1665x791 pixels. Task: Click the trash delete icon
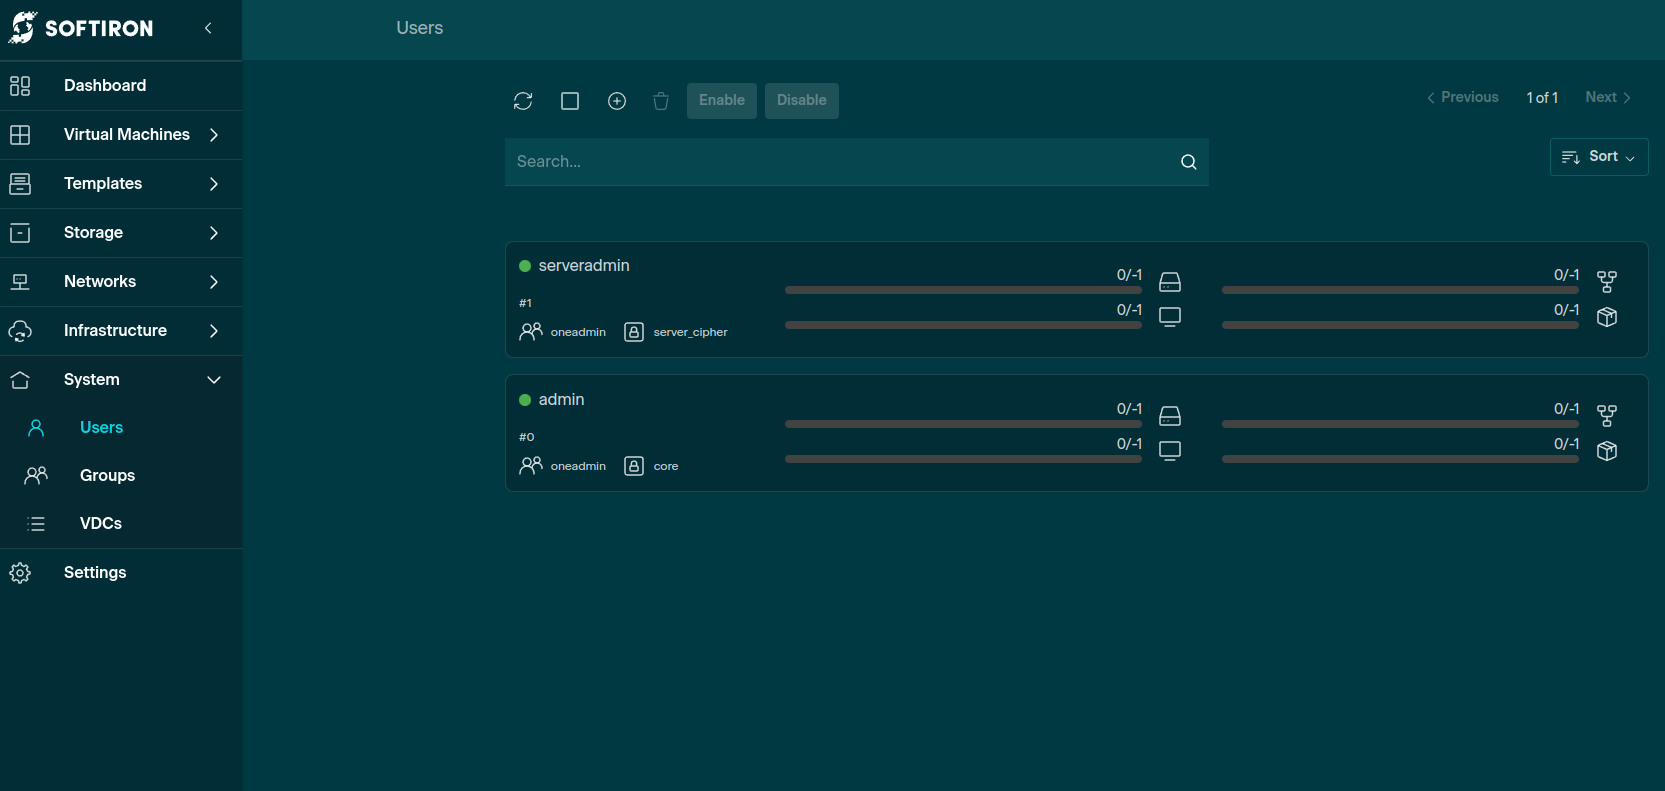(661, 101)
